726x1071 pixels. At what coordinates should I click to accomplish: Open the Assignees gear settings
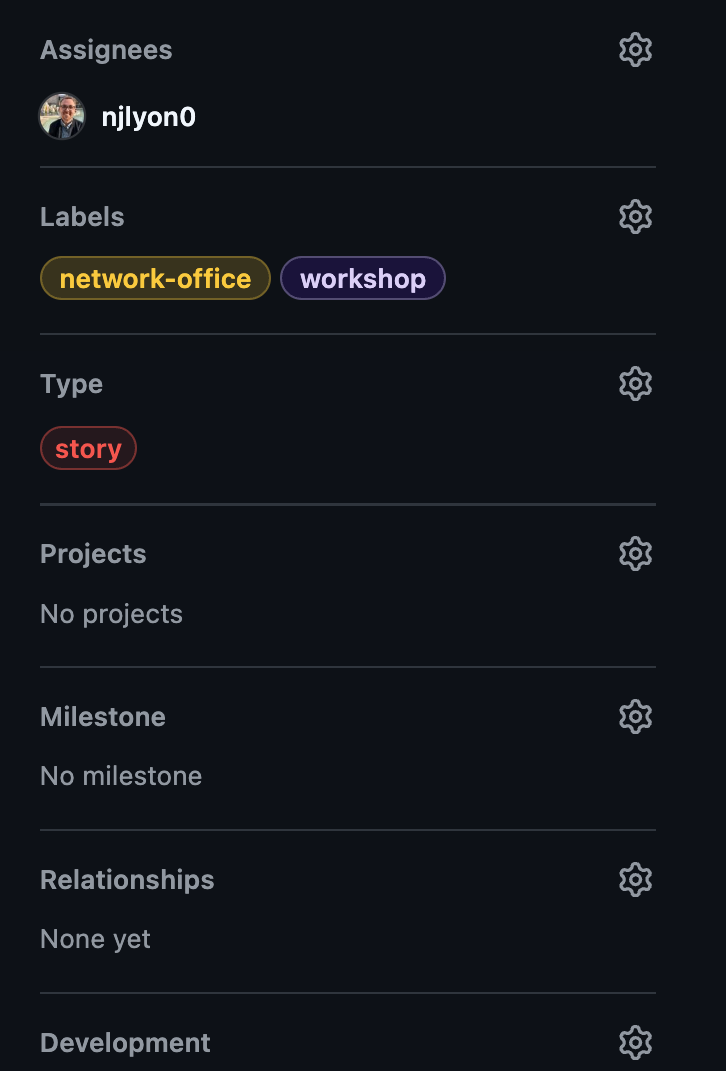(x=635, y=50)
